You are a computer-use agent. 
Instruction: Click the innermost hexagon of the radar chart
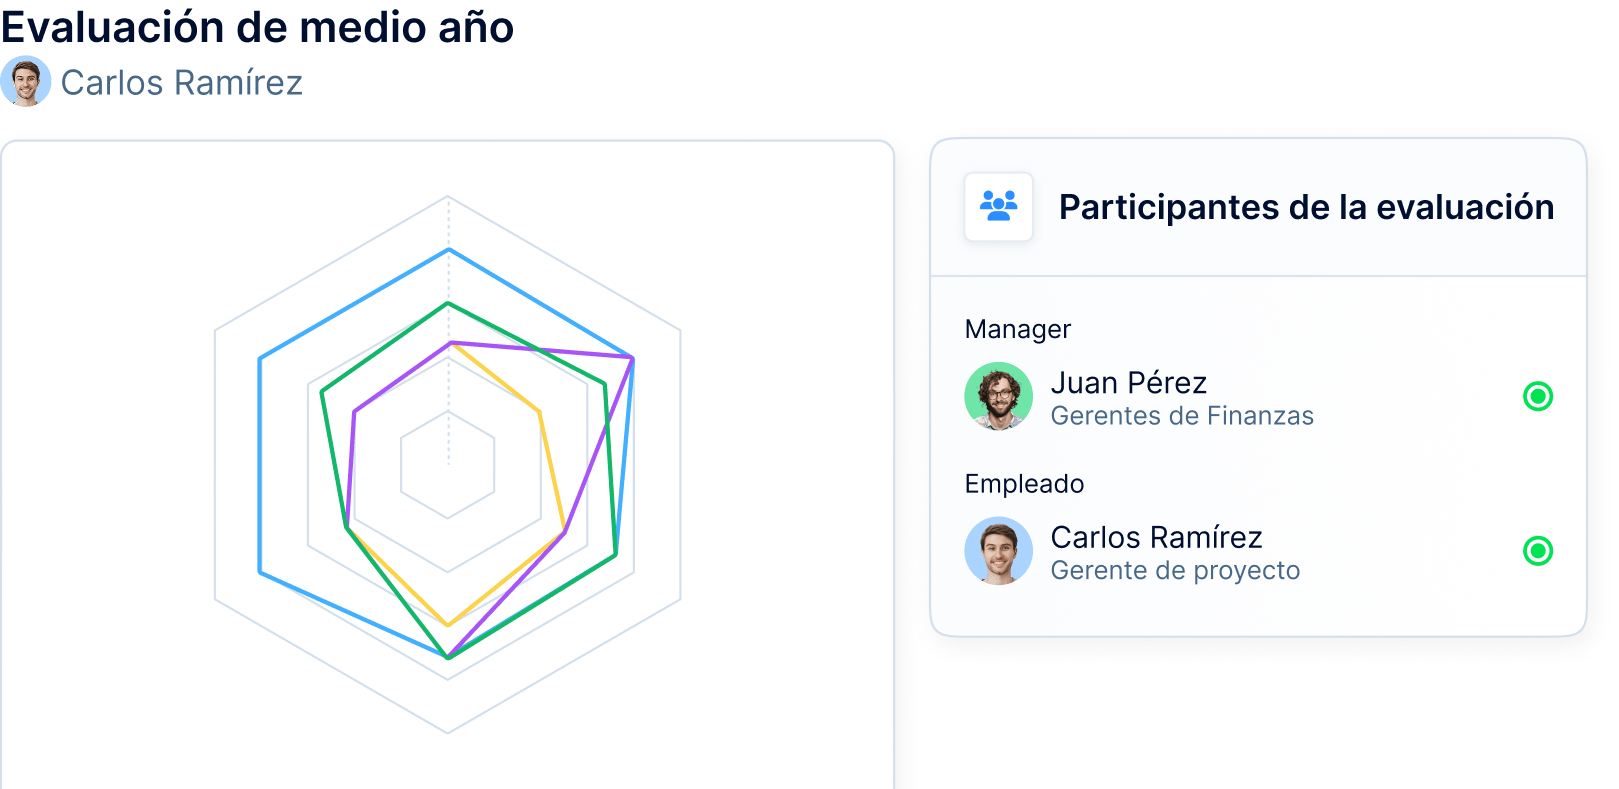tap(448, 464)
